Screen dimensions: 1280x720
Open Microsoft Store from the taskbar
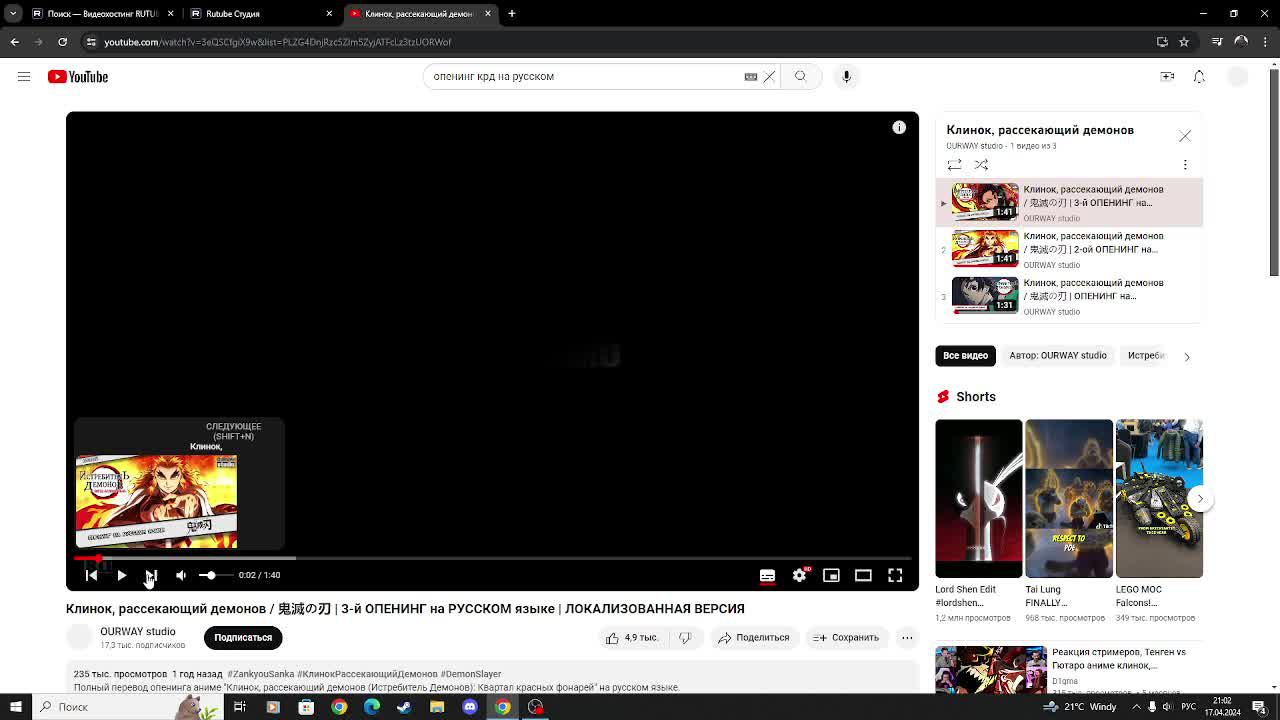[x=306, y=707]
